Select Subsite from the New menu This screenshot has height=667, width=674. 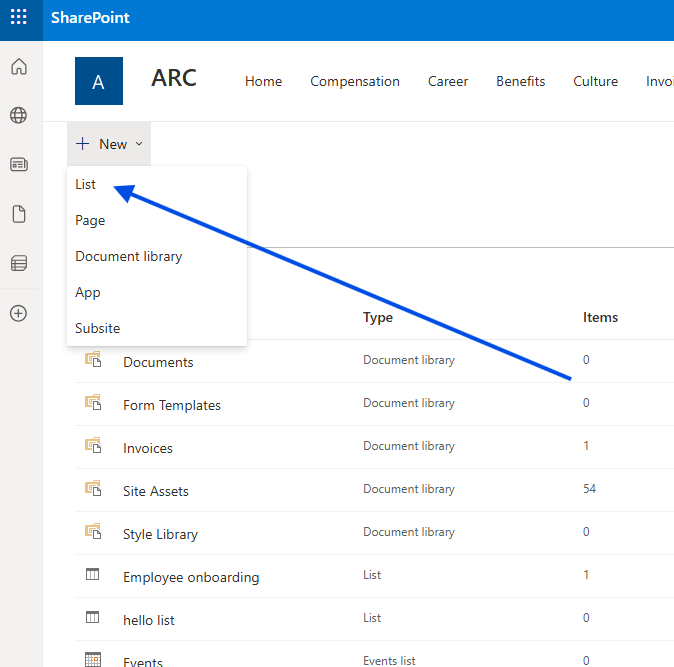point(98,329)
